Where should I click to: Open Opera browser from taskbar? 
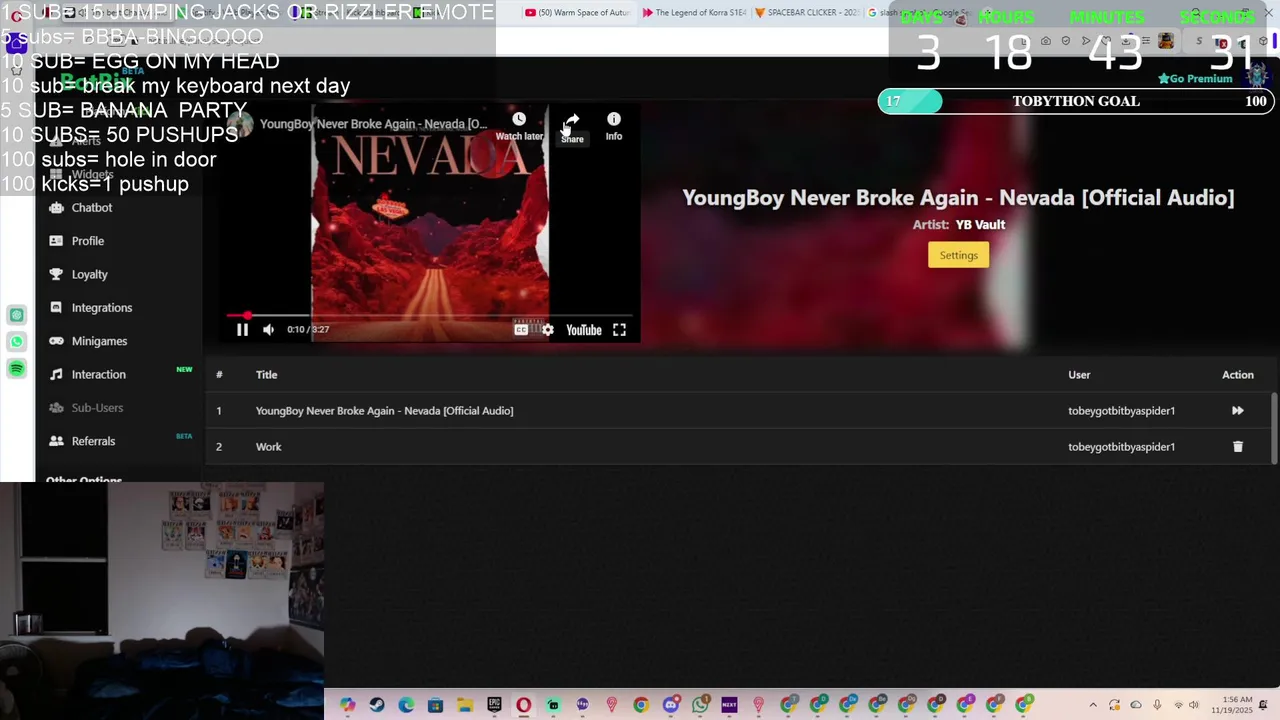(523, 705)
